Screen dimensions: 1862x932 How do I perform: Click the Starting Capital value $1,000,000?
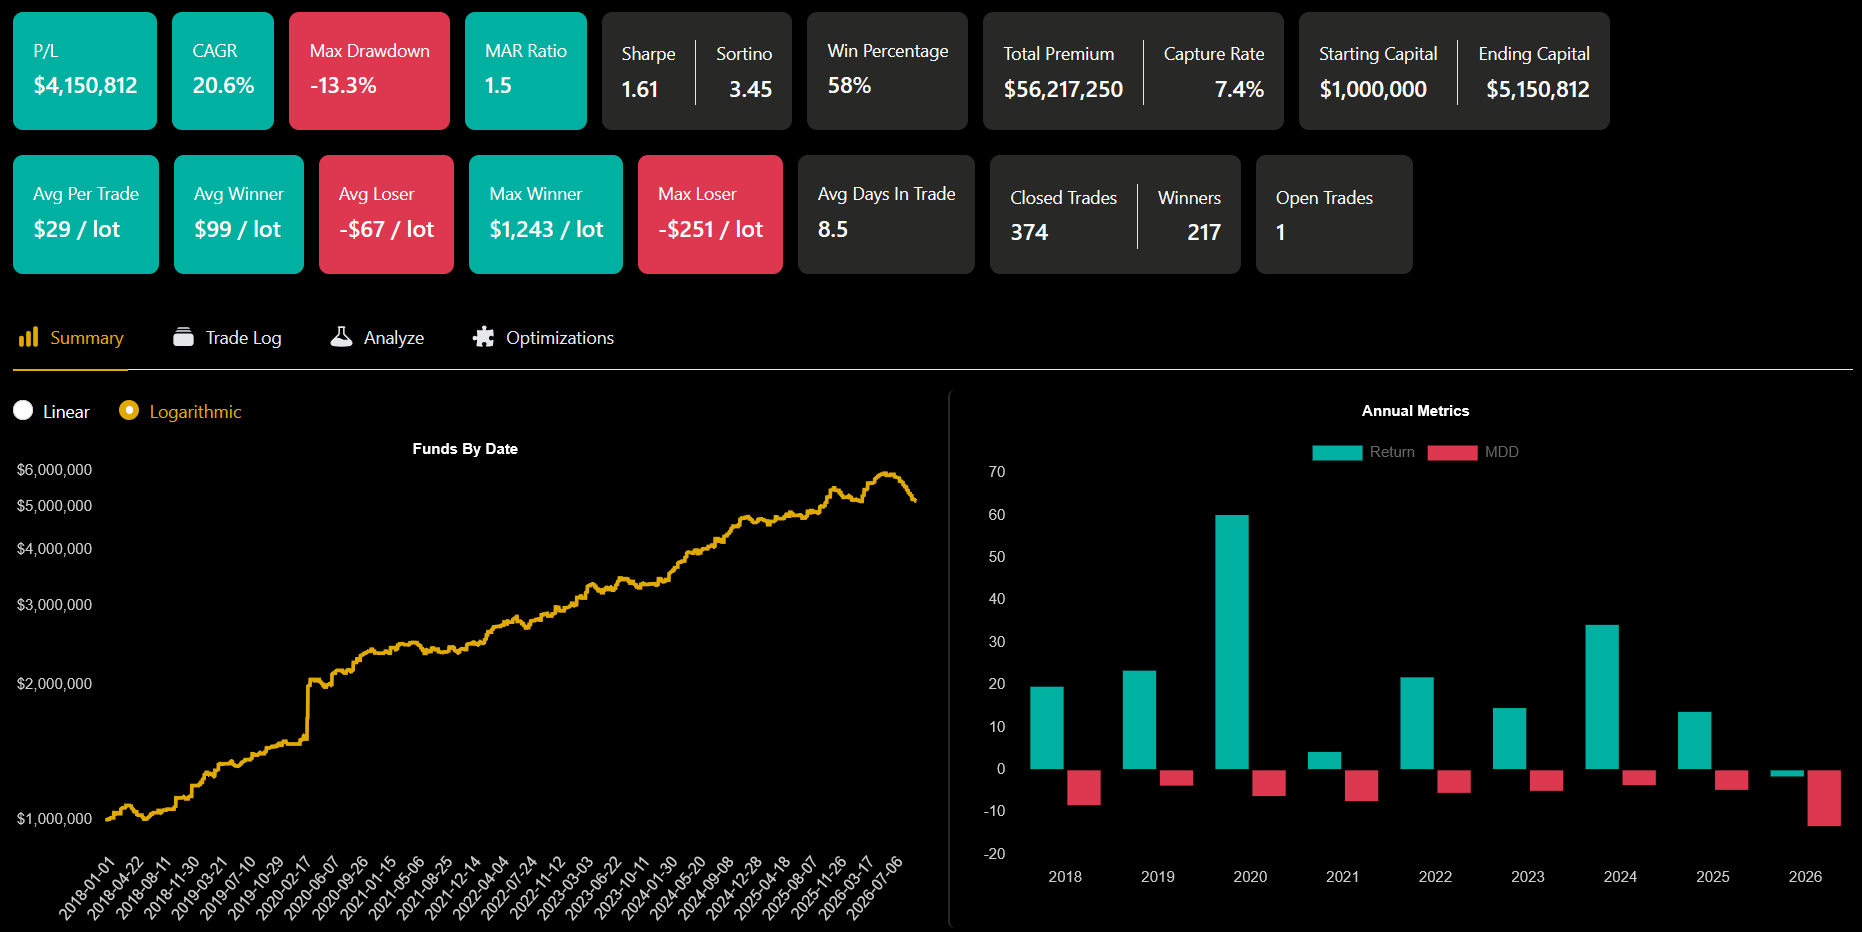(1373, 90)
